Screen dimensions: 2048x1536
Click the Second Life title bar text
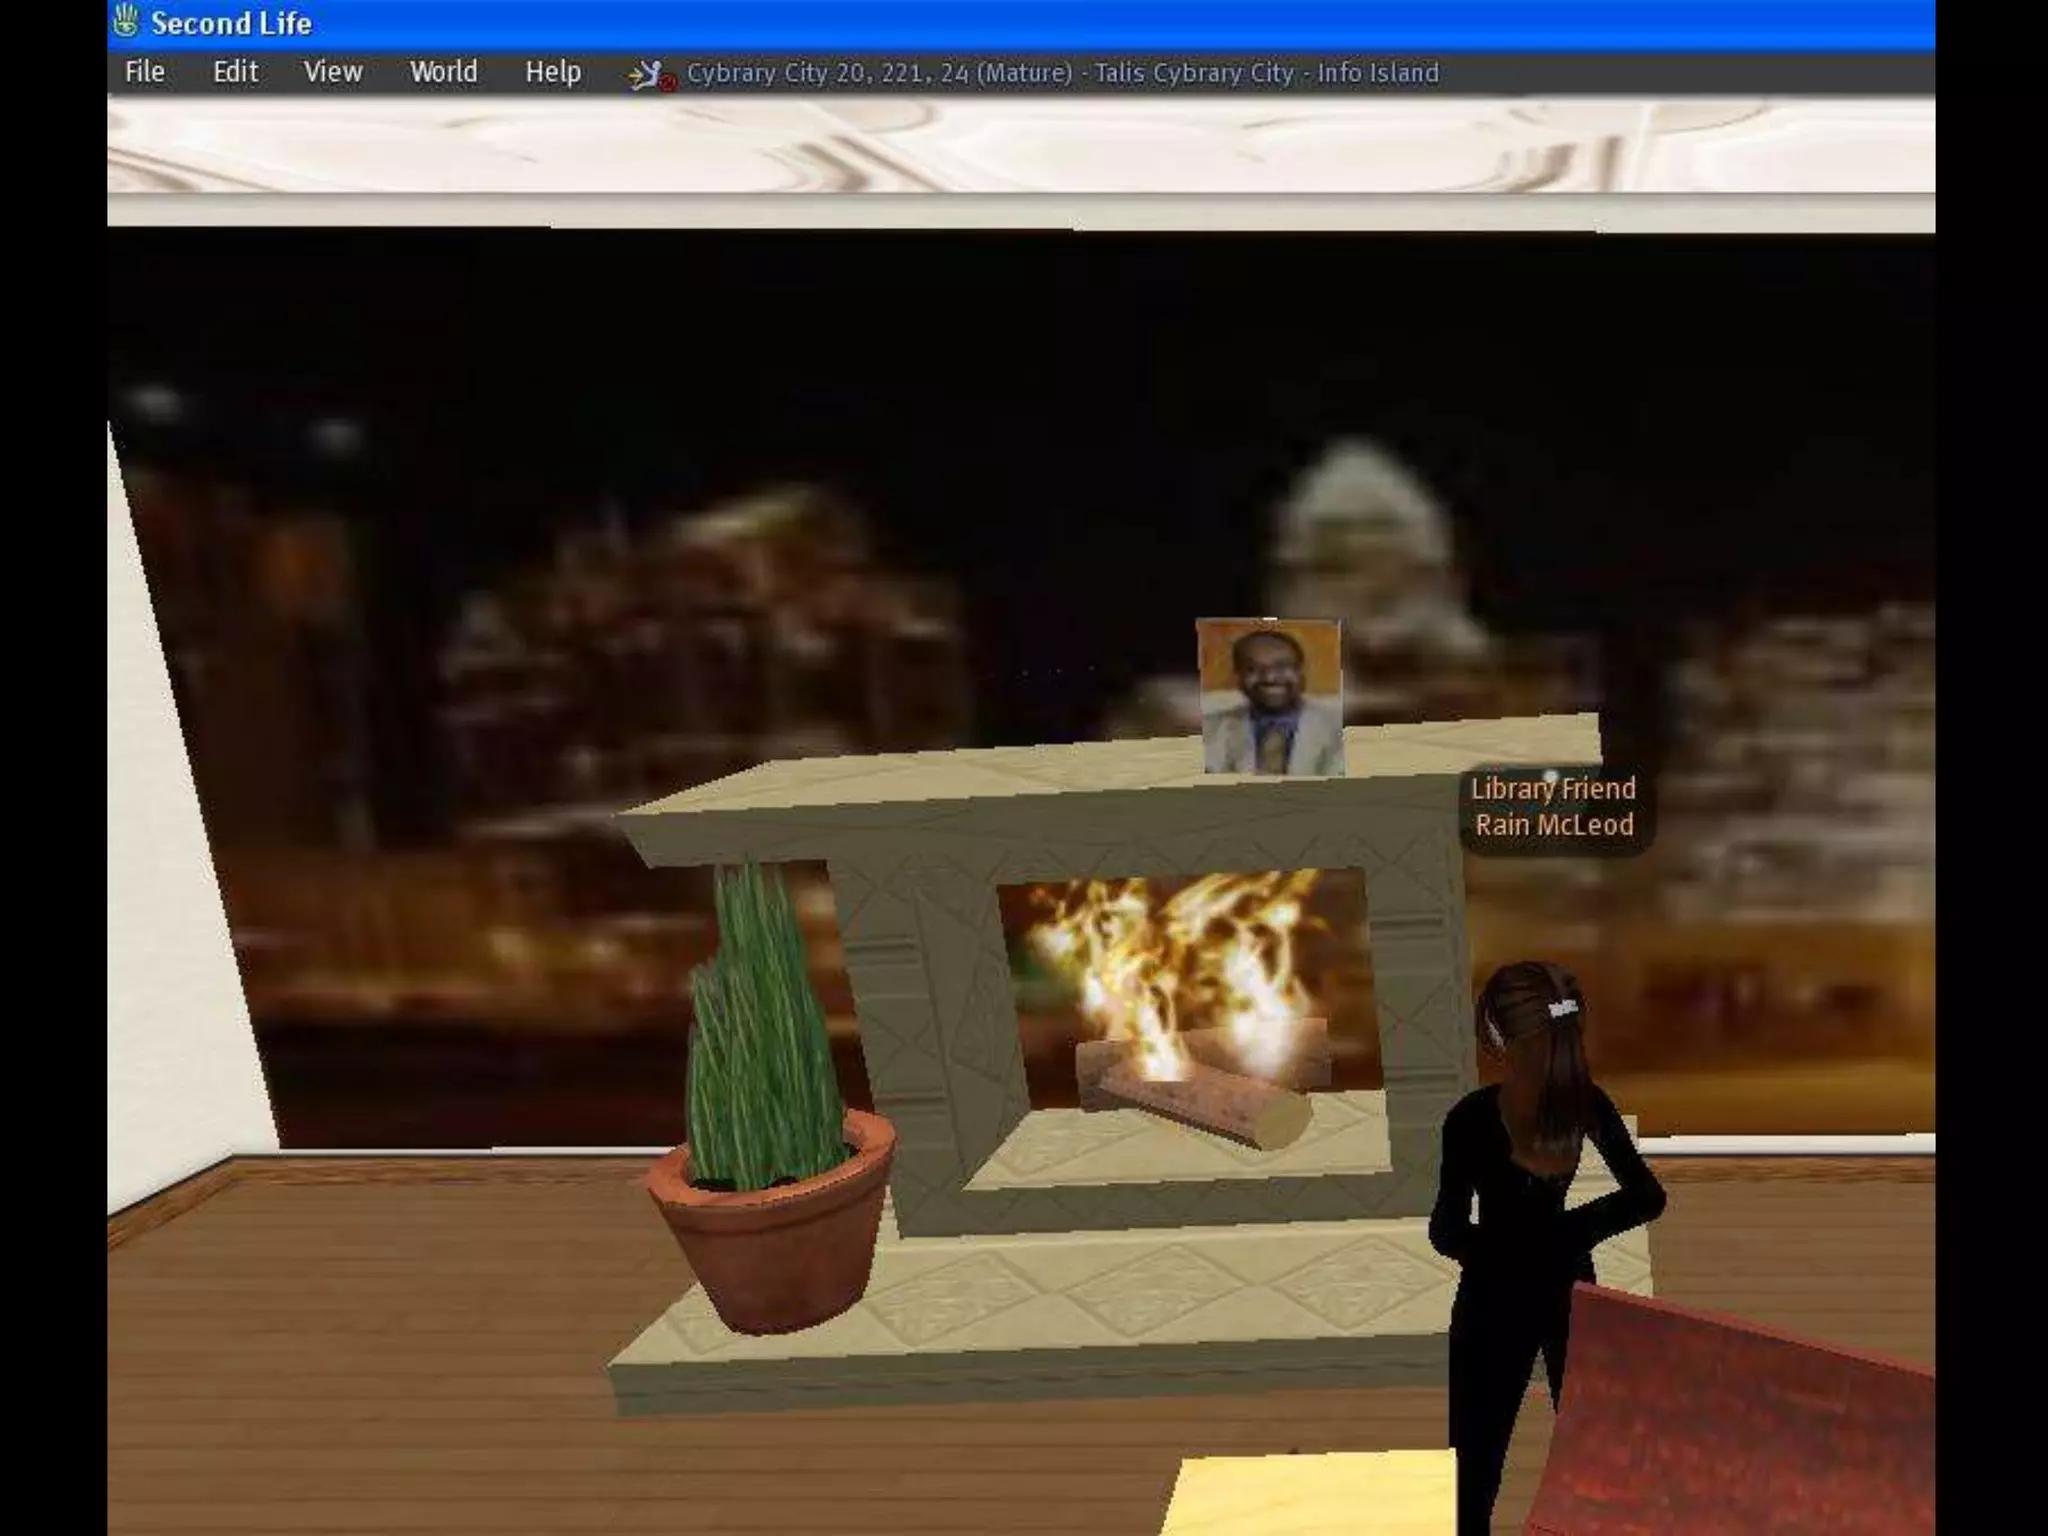tap(231, 23)
